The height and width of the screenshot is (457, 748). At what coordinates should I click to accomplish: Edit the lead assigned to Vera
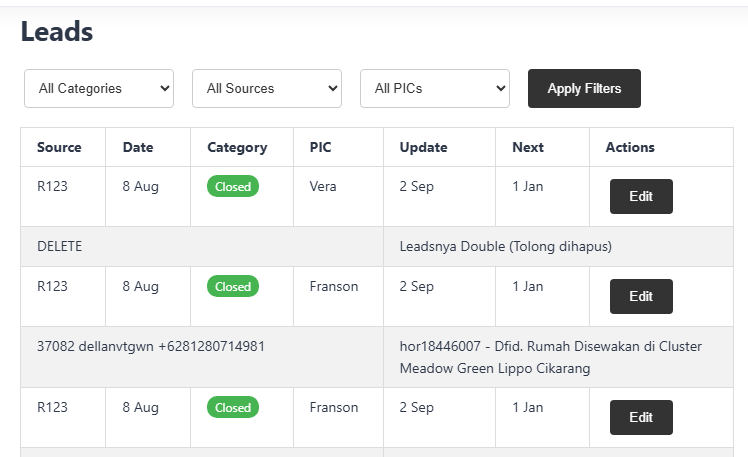click(x=641, y=196)
